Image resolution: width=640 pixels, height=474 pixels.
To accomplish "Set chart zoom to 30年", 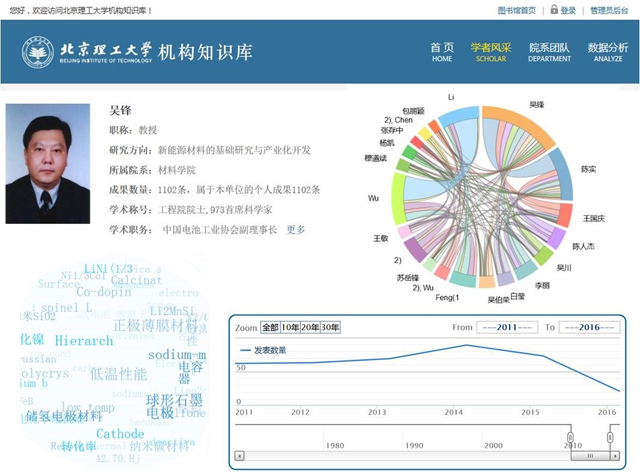I will (330, 327).
